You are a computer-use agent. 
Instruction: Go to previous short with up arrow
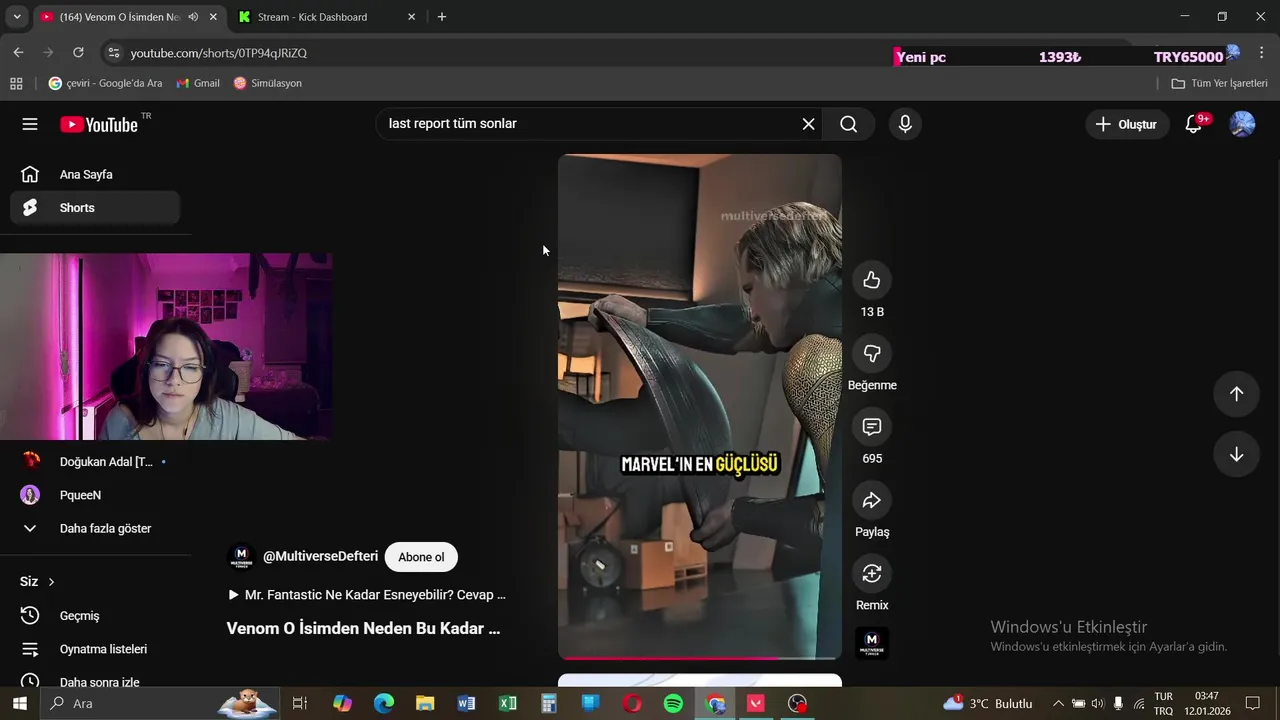pos(1236,394)
